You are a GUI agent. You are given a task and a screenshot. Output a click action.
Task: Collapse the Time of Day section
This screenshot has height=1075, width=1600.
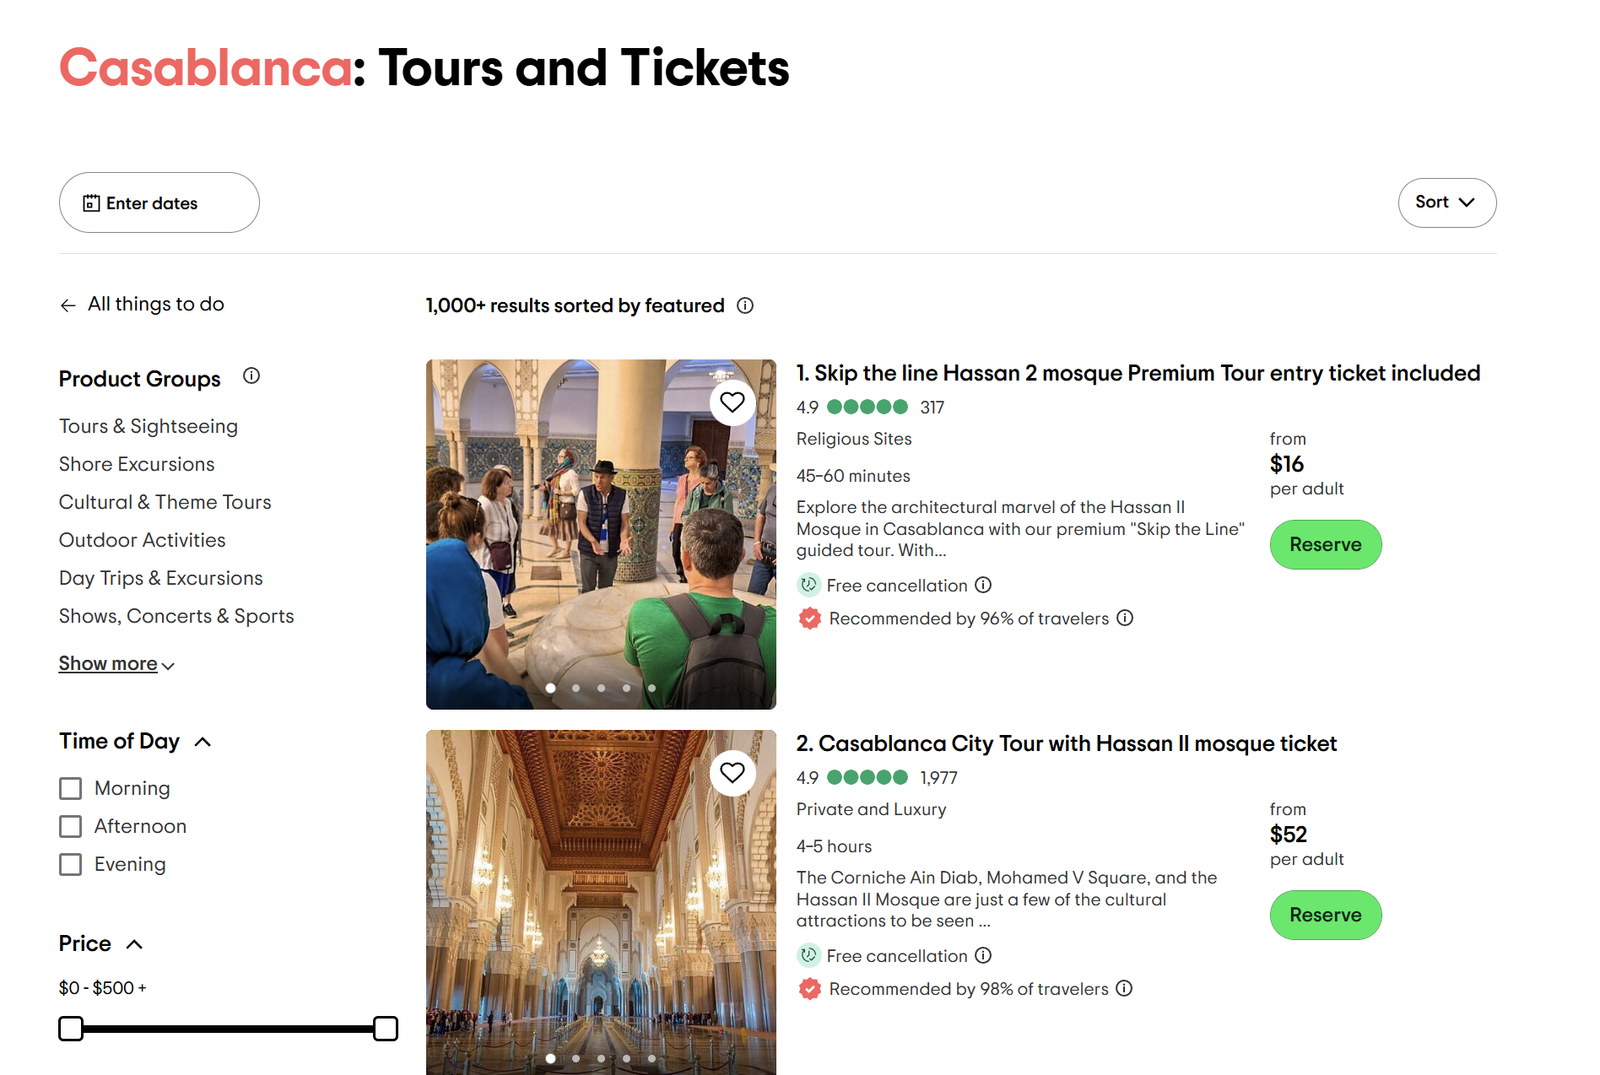203,742
